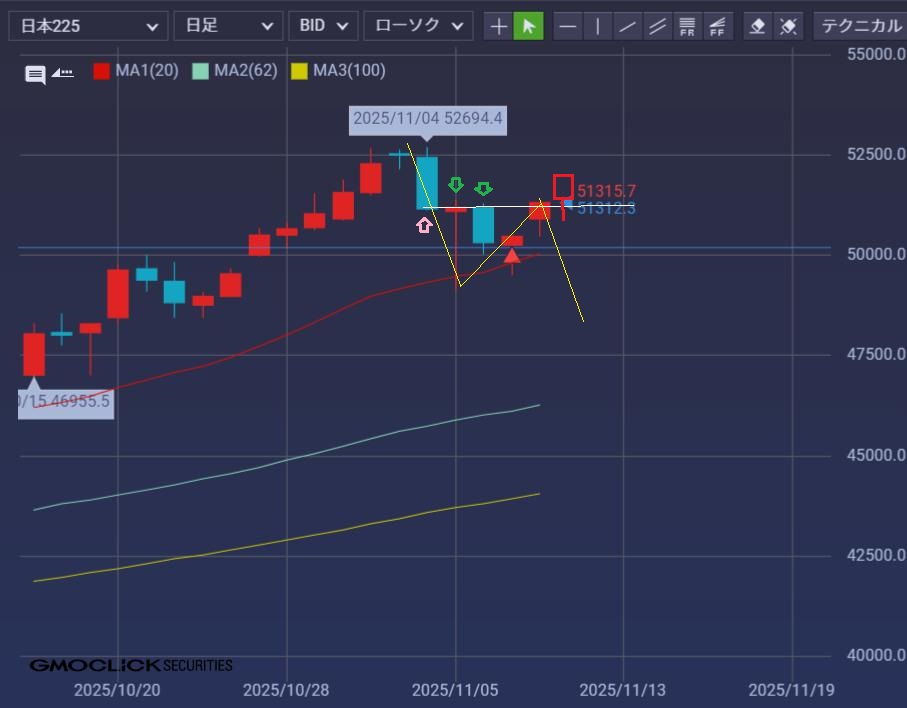Activate the green arrow pointer tool
This screenshot has height=708, width=907.
click(528, 26)
